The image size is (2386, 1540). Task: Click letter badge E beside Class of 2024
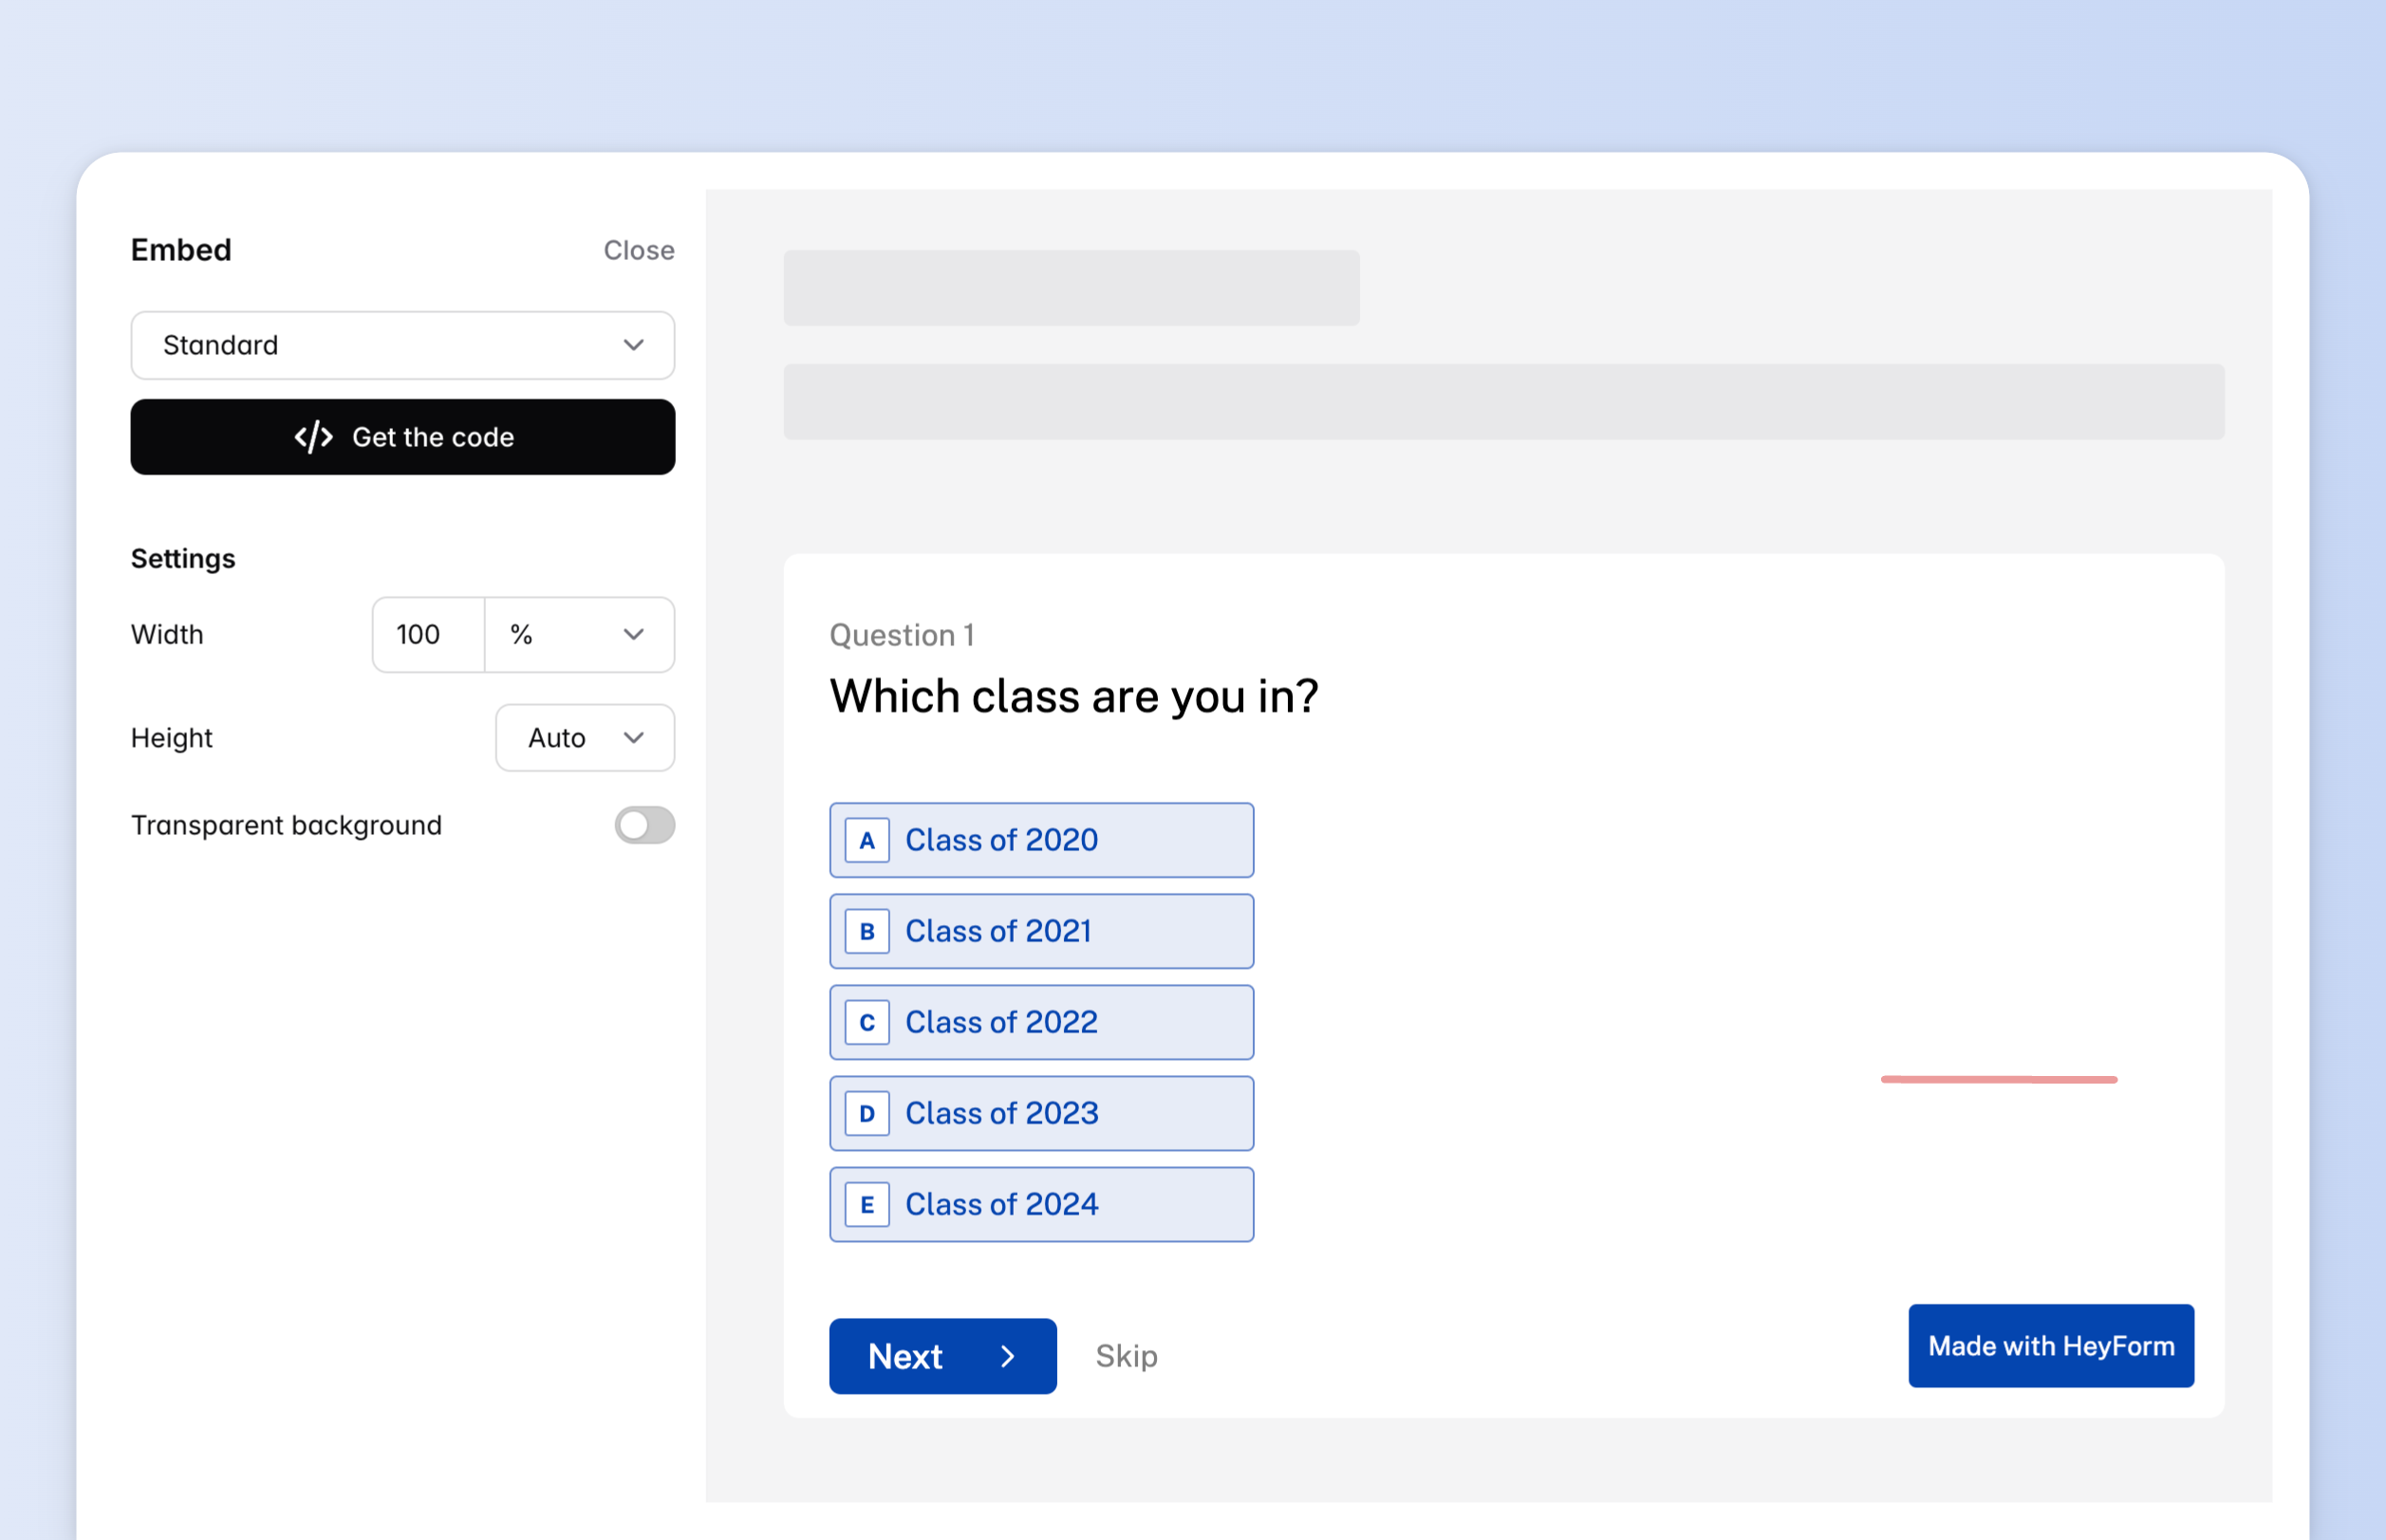click(867, 1204)
